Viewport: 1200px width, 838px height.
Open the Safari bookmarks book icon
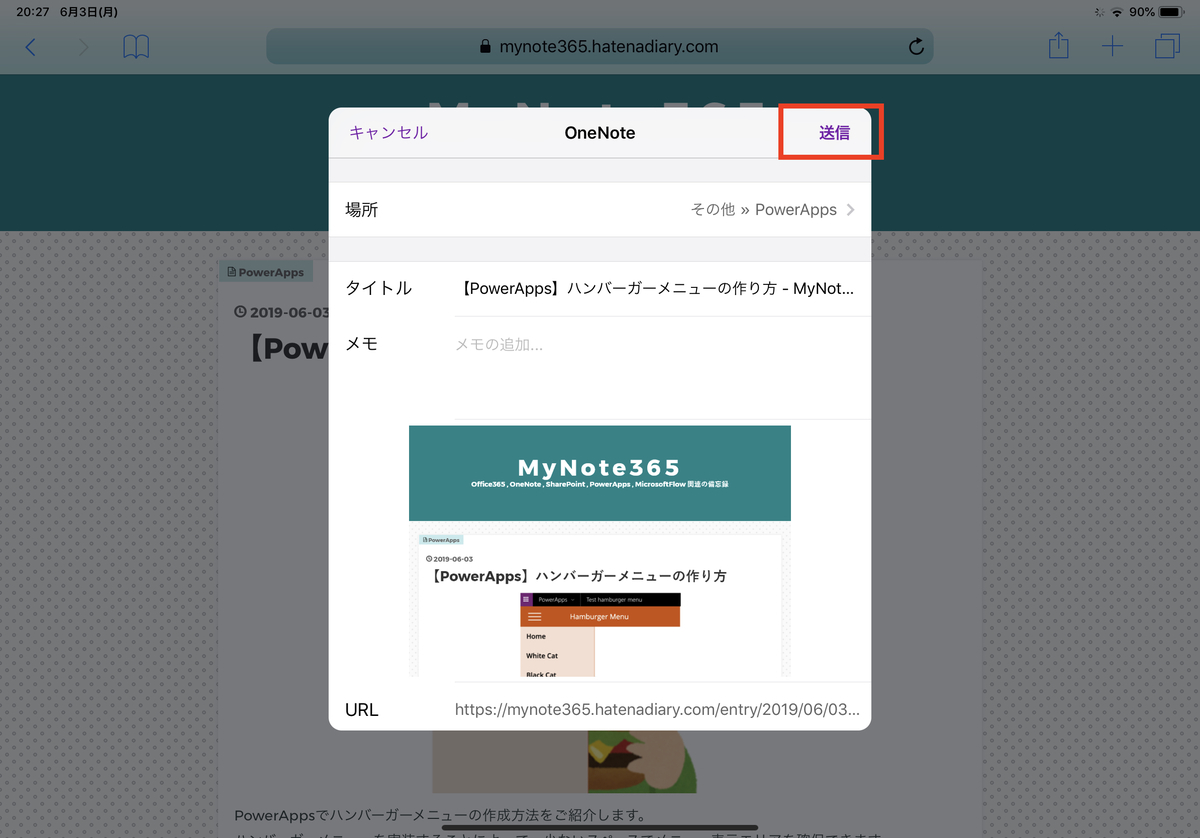tap(136, 47)
